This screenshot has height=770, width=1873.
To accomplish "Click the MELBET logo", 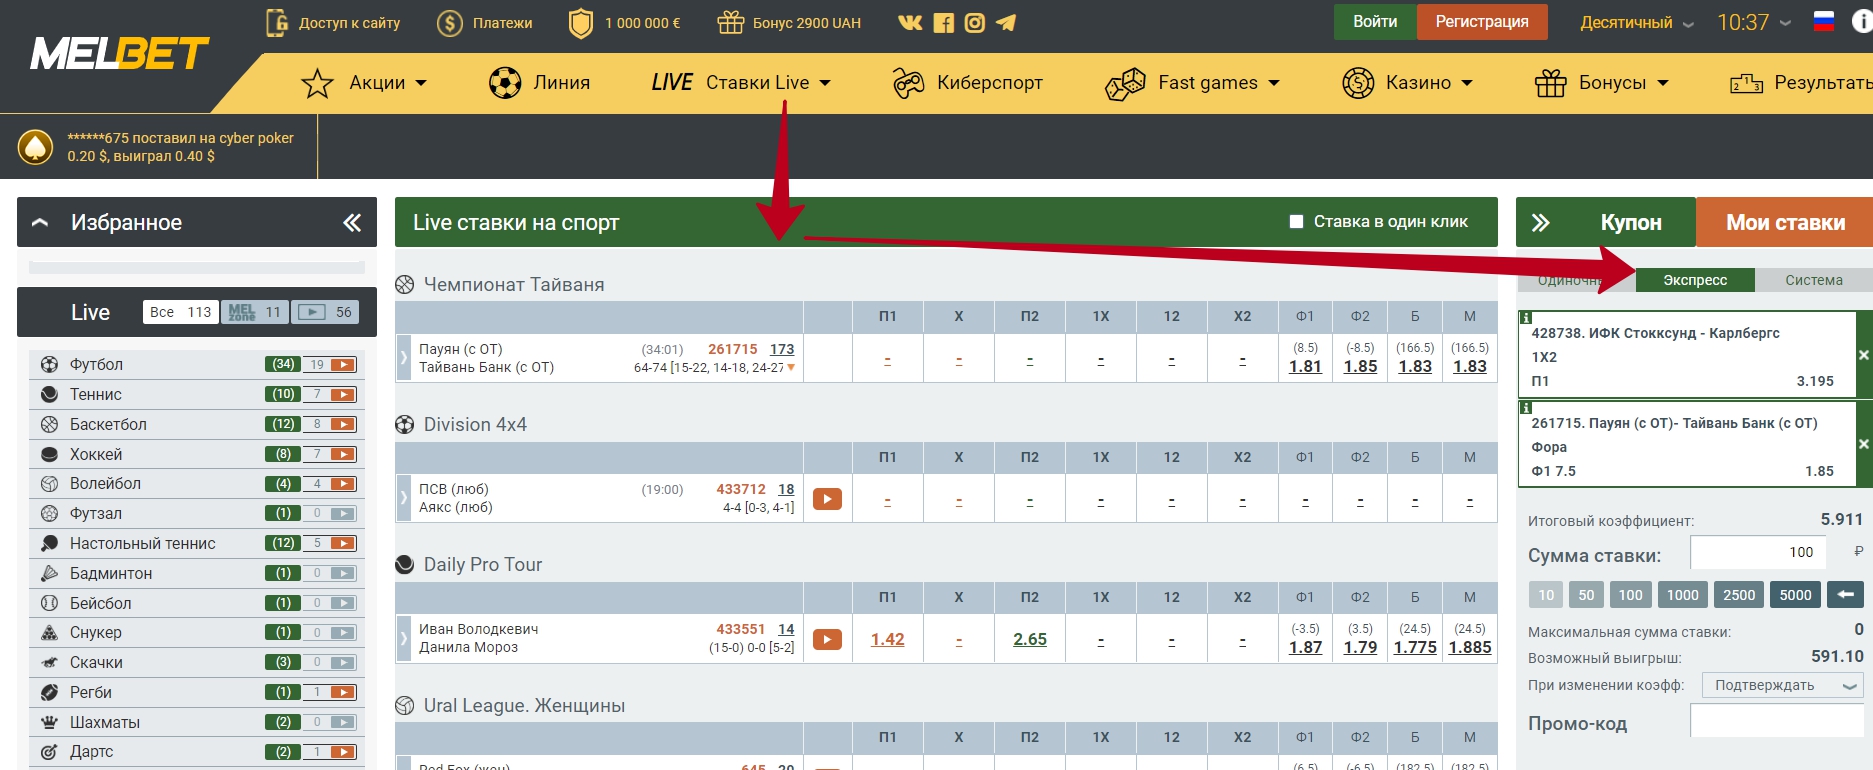I will coord(120,54).
